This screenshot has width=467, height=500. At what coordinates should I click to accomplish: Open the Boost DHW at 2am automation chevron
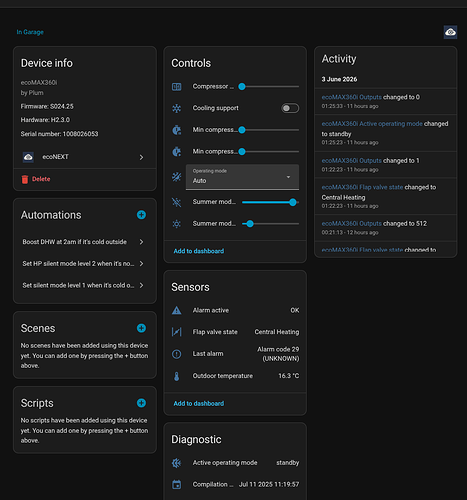[x=141, y=242]
